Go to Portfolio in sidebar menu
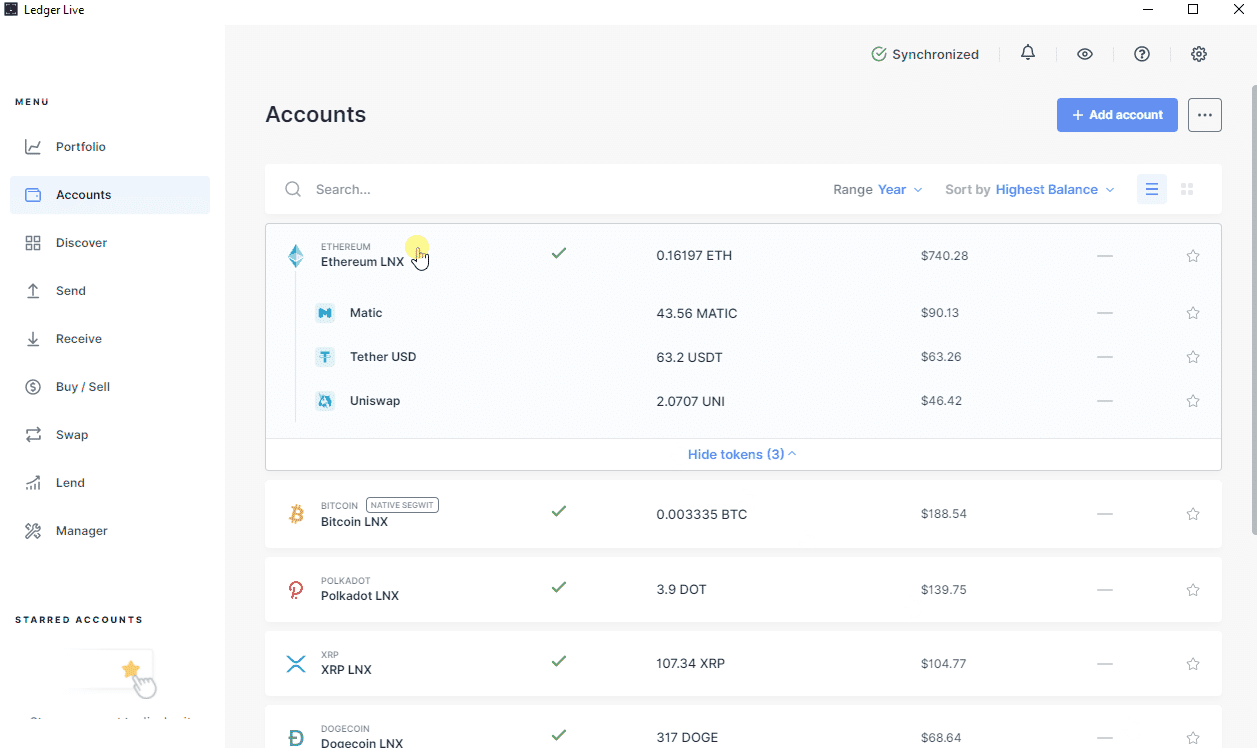This screenshot has height=748, width=1257. click(x=80, y=147)
